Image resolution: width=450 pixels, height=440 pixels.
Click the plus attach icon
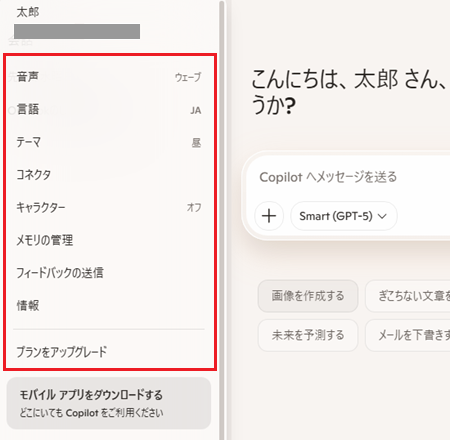pyautogui.click(x=269, y=216)
